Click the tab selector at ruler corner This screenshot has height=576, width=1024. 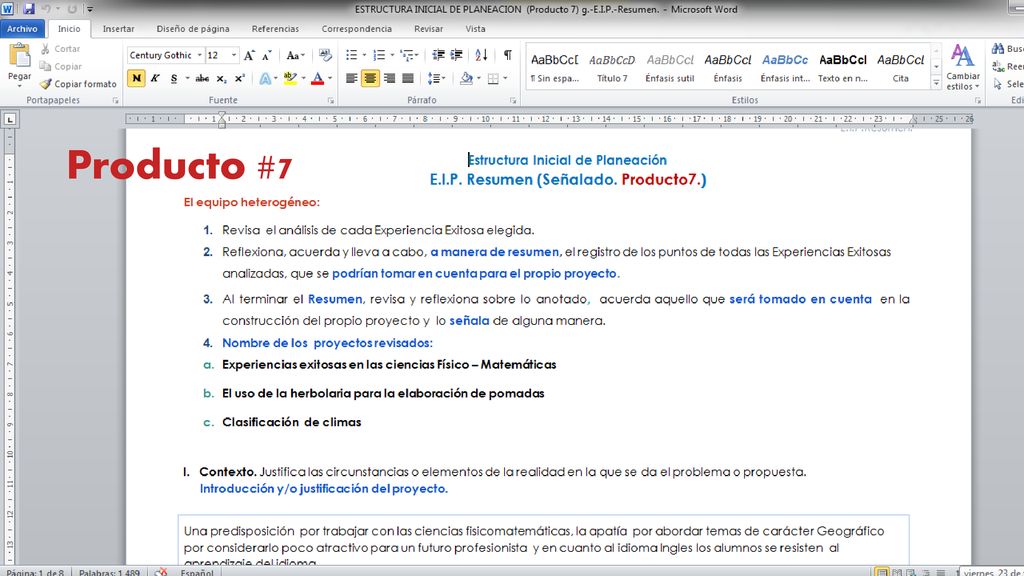[10, 119]
